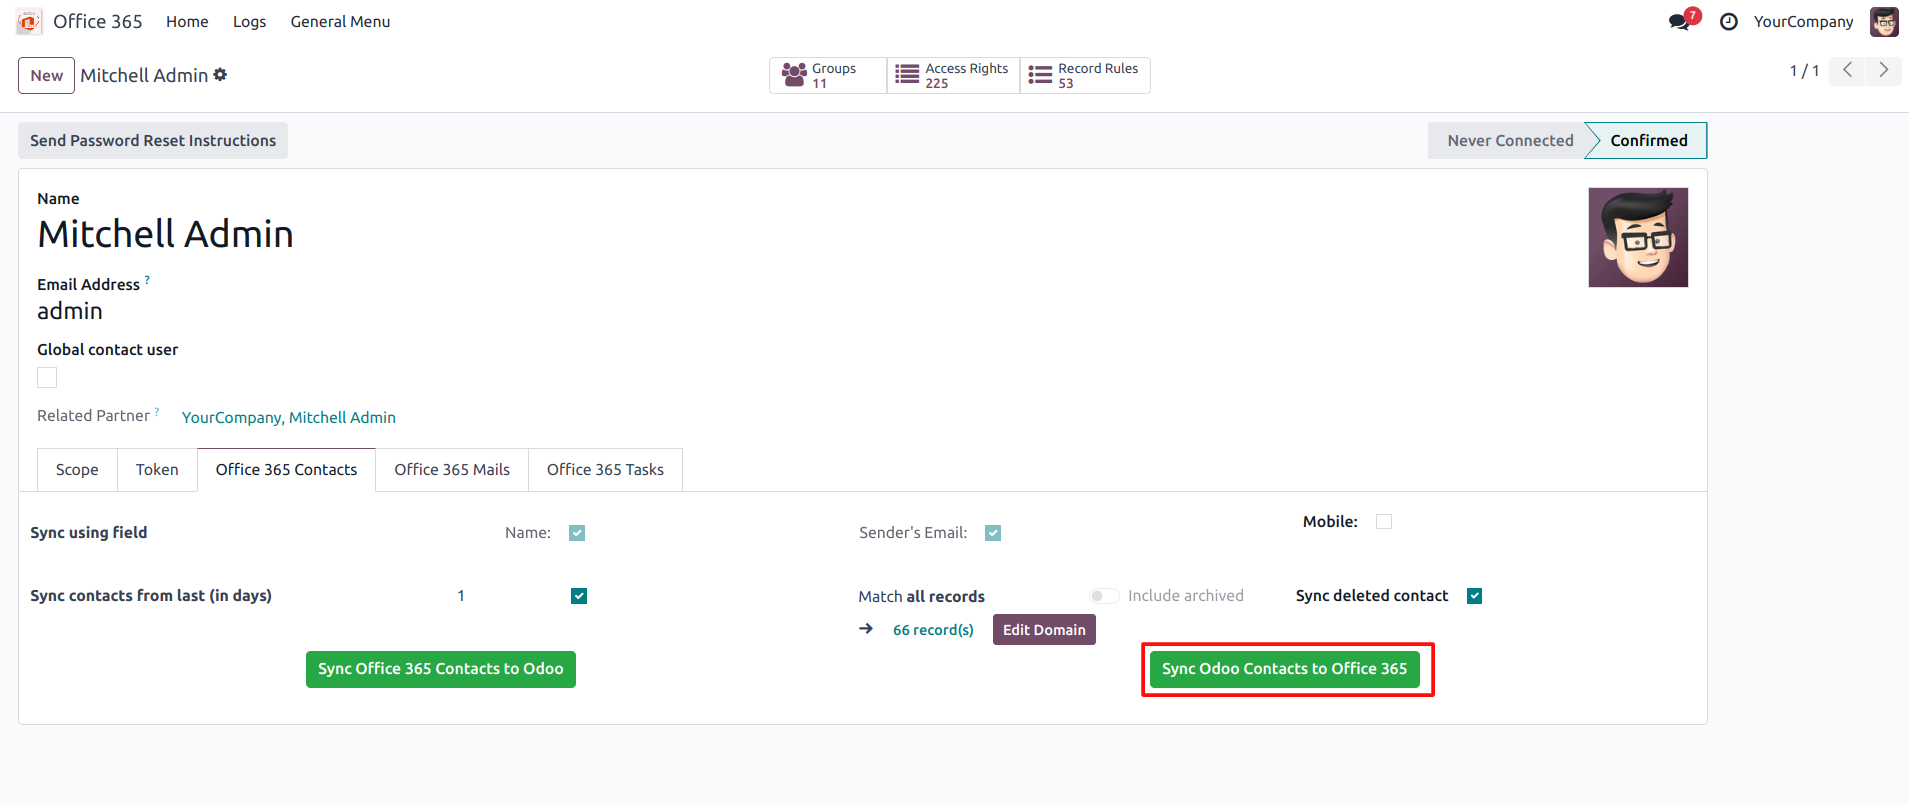
Task: Tick the Global contact user checkbox
Action: [x=47, y=377]
